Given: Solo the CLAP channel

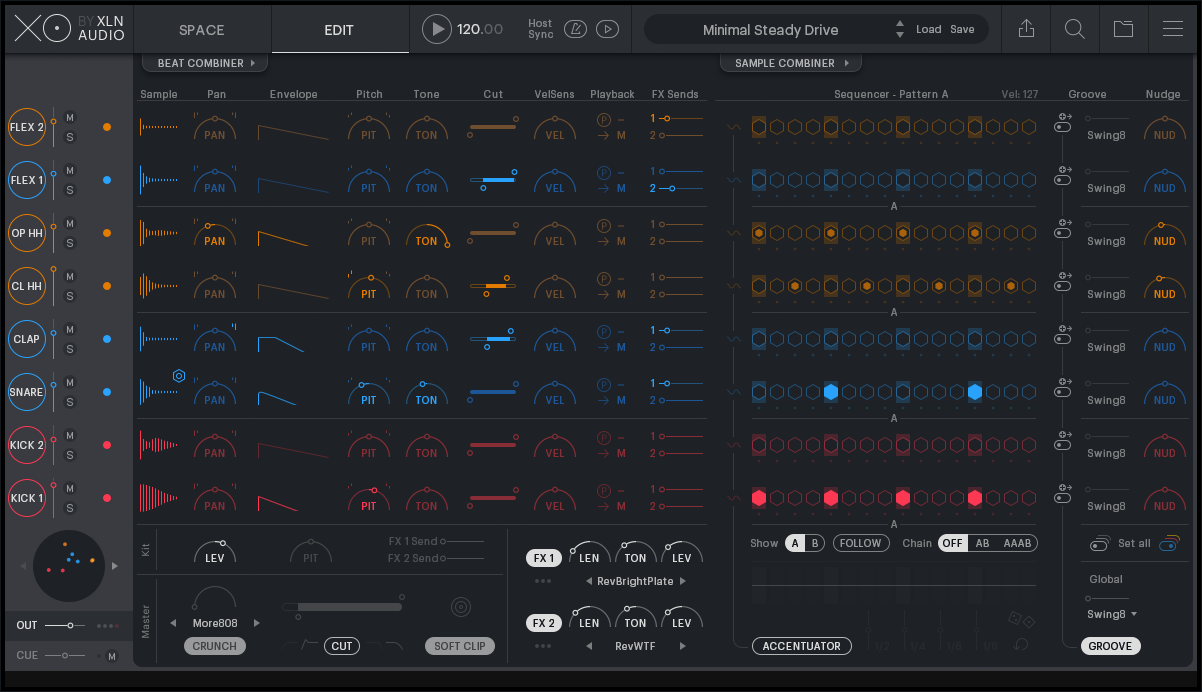Looking at the screenshot, I should click(70, 349).
